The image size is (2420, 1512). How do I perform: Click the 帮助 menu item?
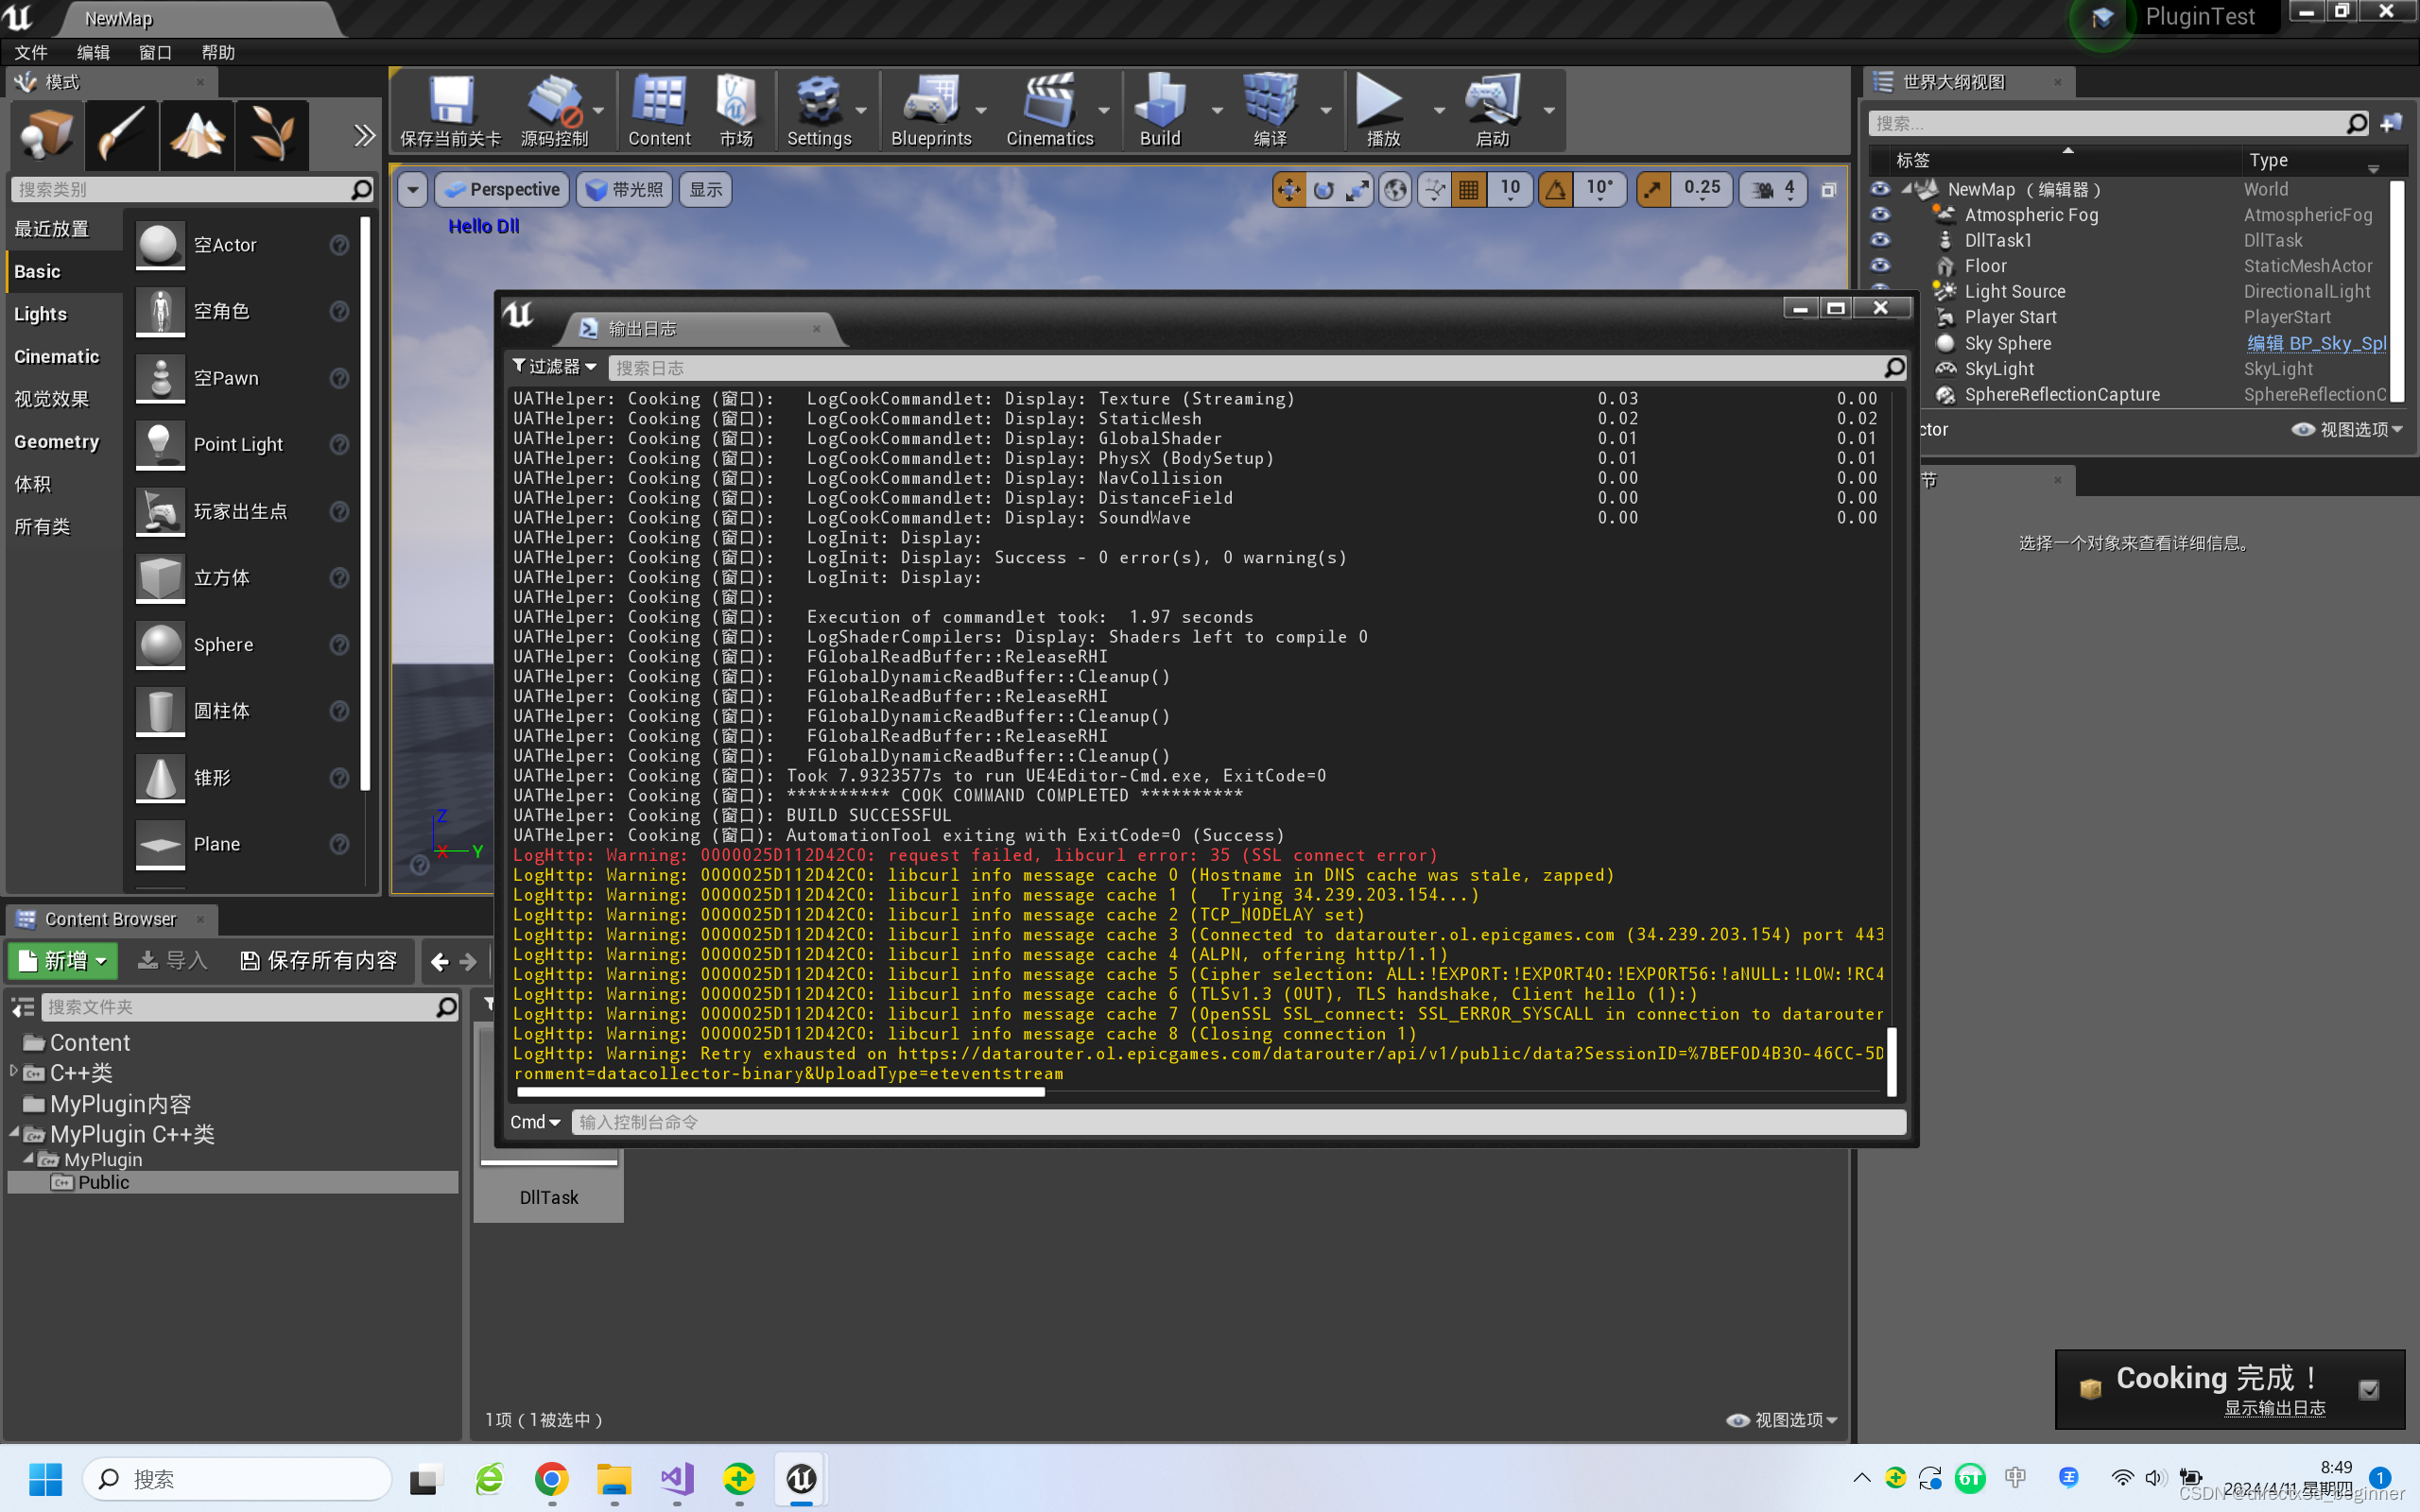pyautogui.click(x=217, y=52)
